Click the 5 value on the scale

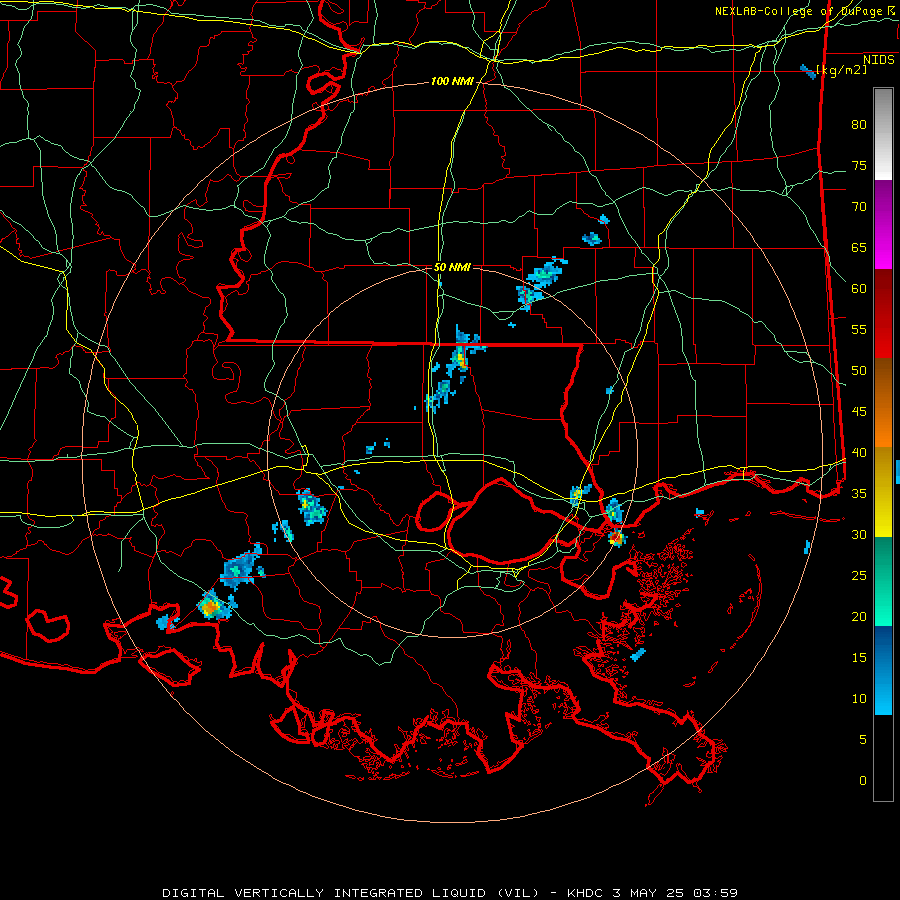pyautogui.click(x=863, y=739)
